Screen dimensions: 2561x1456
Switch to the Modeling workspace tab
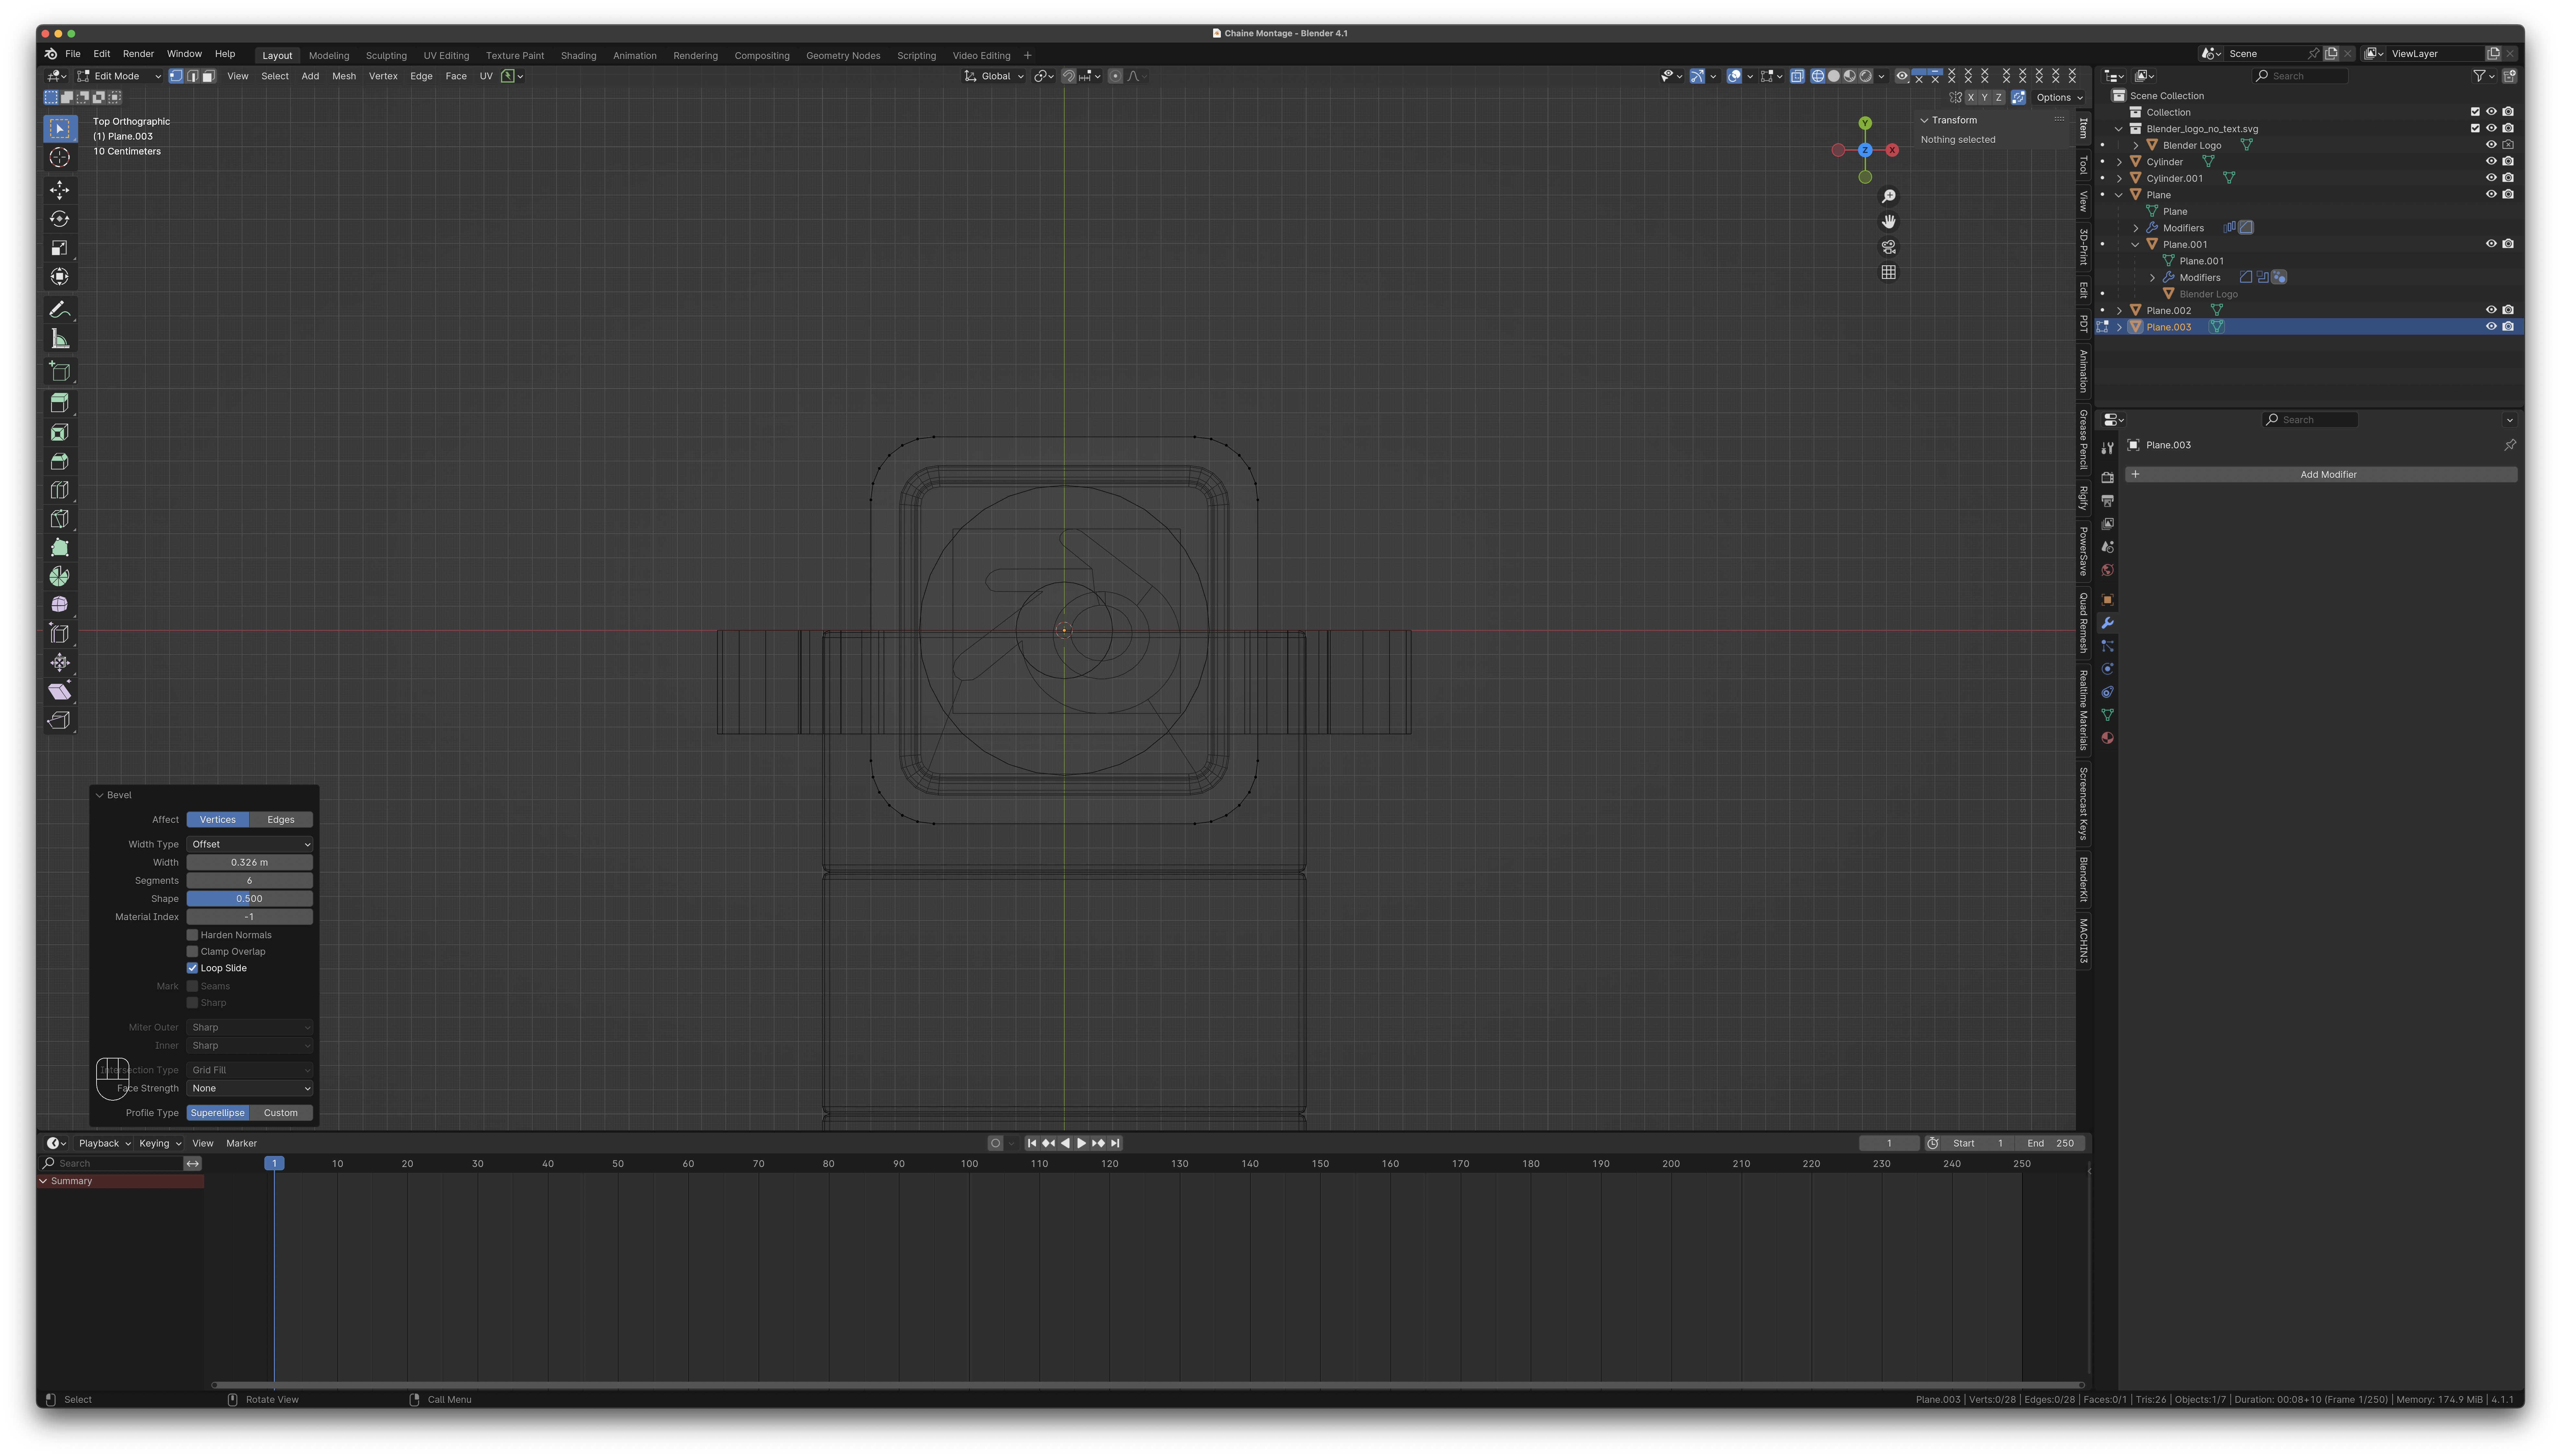coord(329,56)
